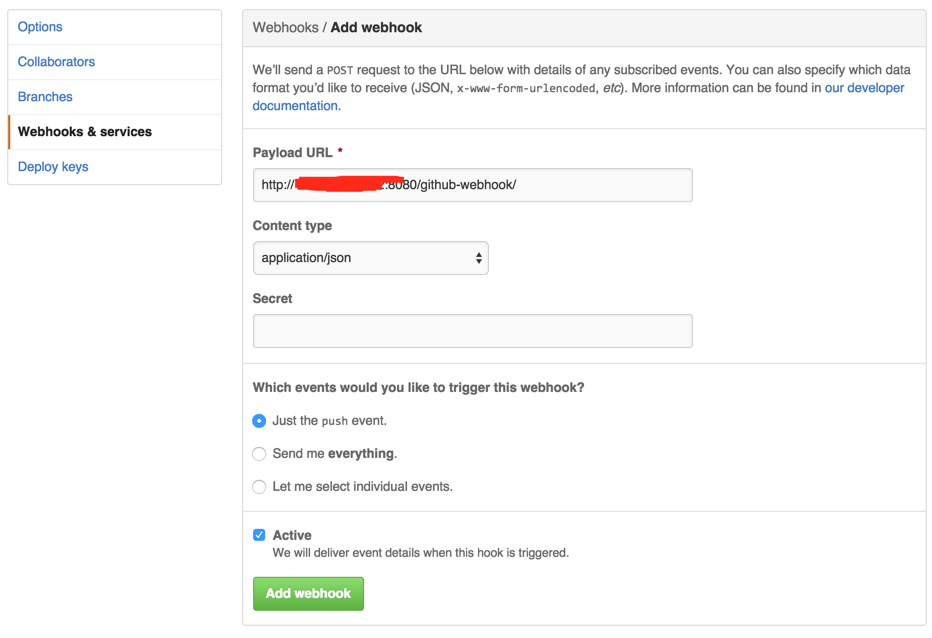Open the Deploy keys page
This screenshot has height=638, width=932.
click(x=53, y=166)
